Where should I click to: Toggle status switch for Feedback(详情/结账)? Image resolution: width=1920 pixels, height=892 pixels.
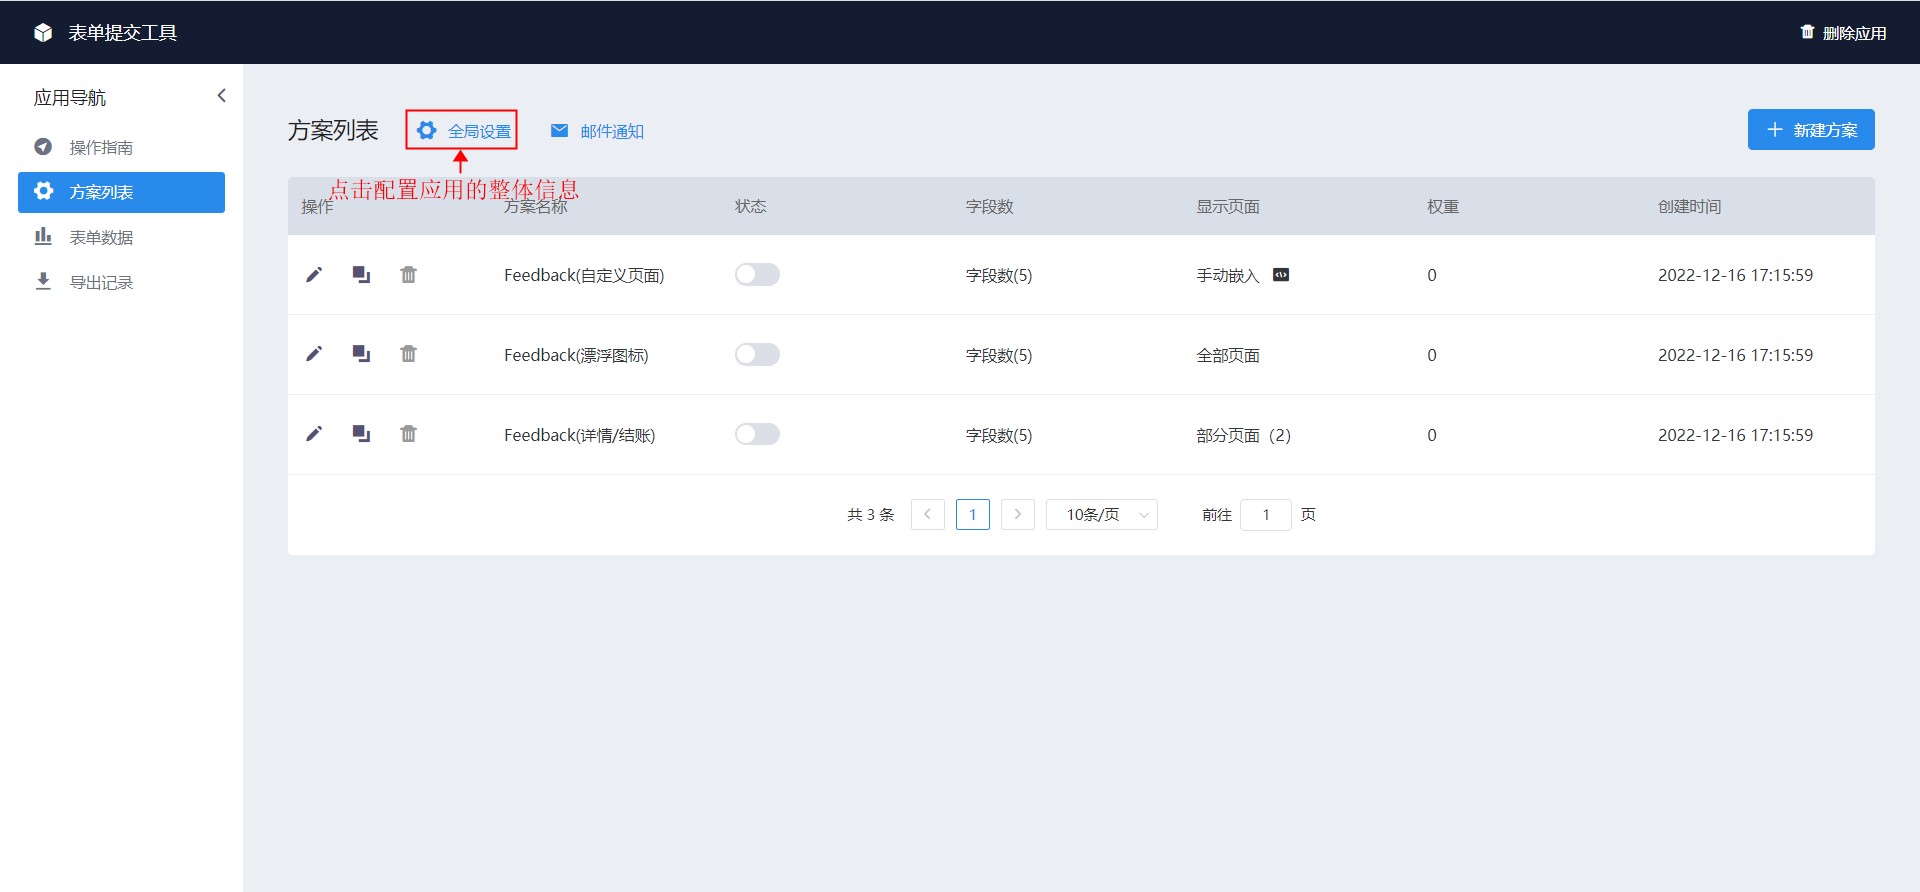(757, 434)
